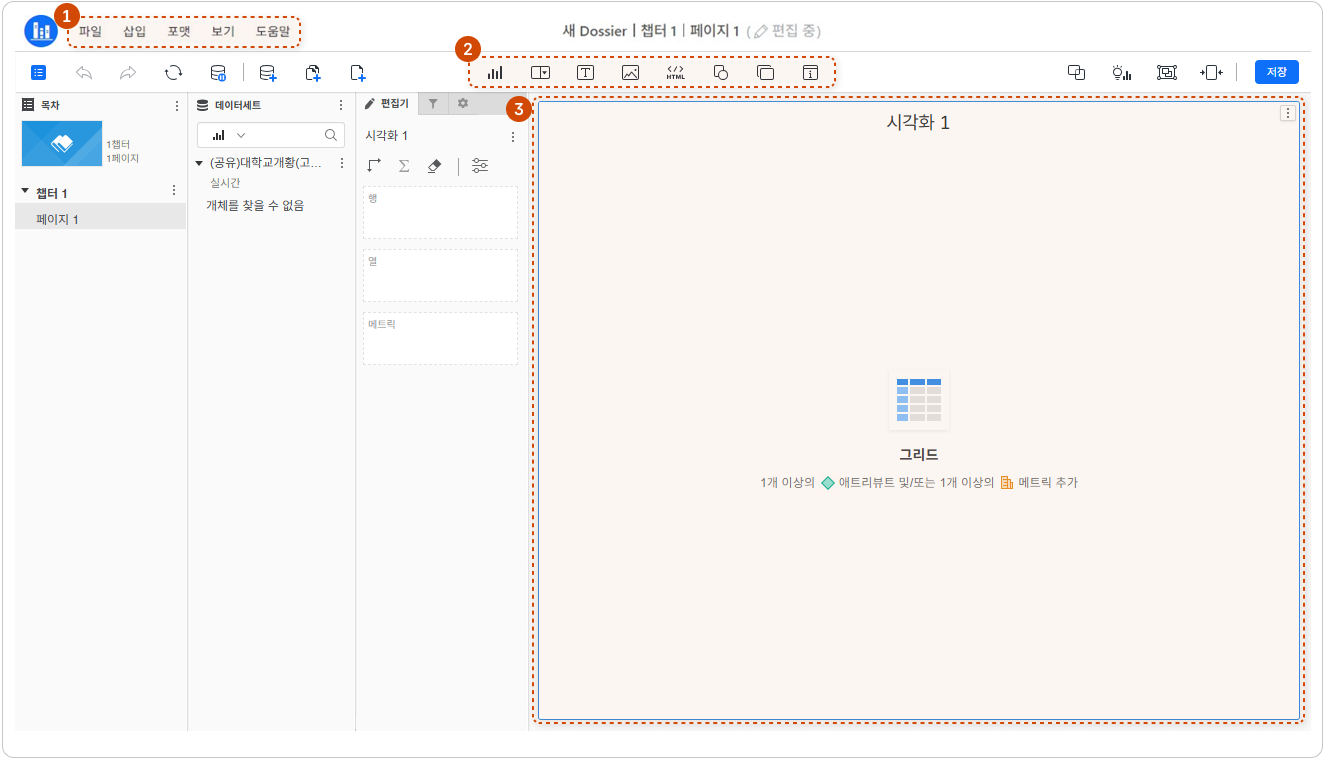Switch to the format gear tab

pyautogui.click(x=462, y=103)
